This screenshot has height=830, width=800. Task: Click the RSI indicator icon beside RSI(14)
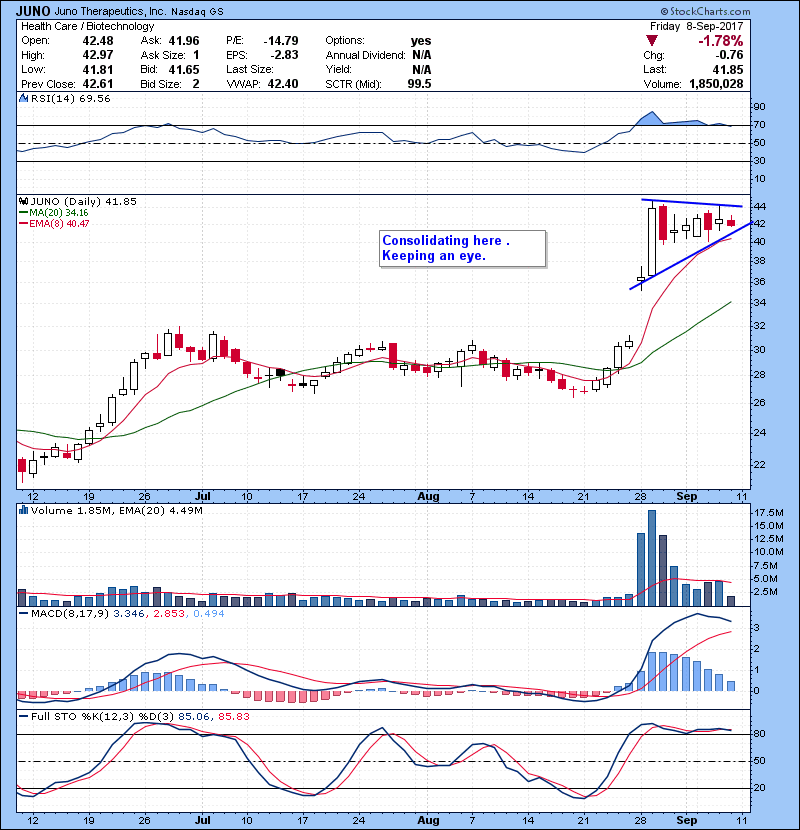click(x=23, y=98)
